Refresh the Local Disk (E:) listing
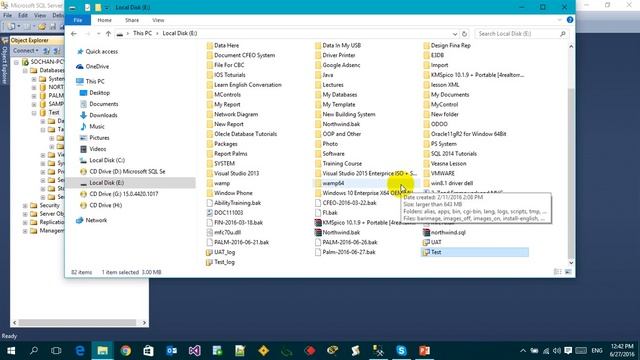The image size is (640, 360). point(464,33)
